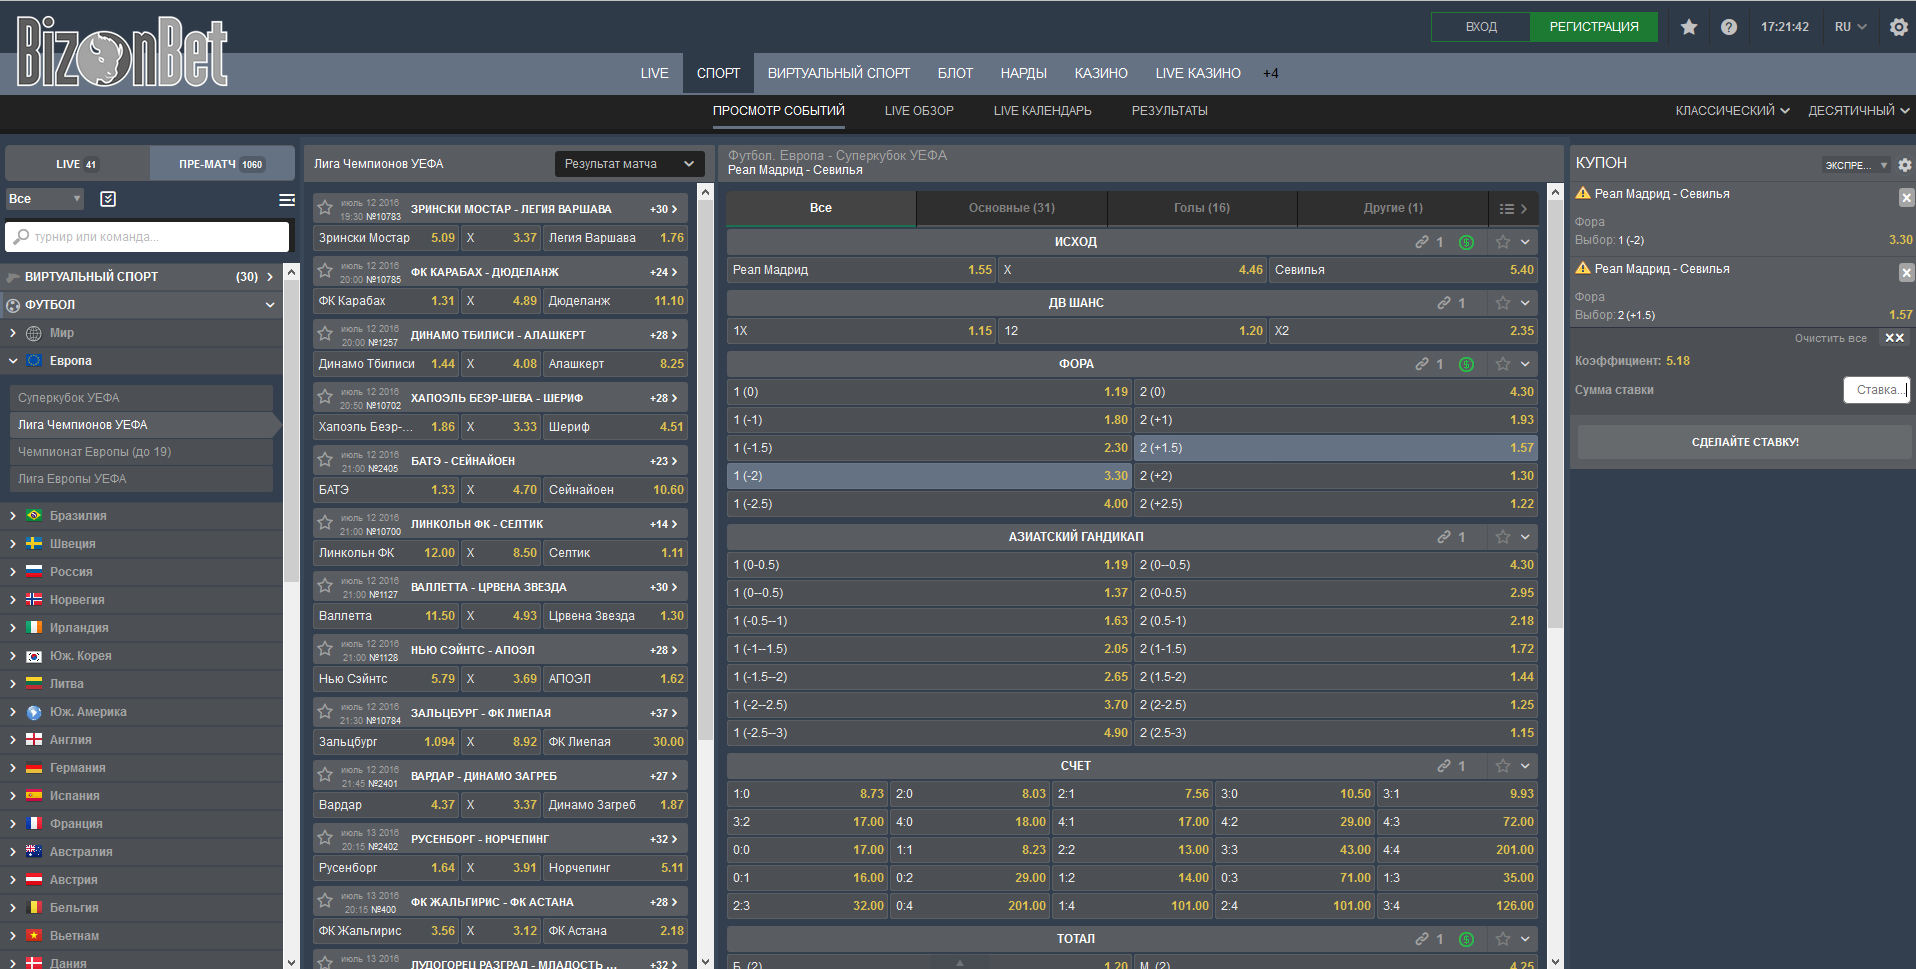Viewport: 1916px width, 969px height.
Task: Switch to РЕЗУЛЬТАТЫ sub-tab
Action: pos(1169,111)
